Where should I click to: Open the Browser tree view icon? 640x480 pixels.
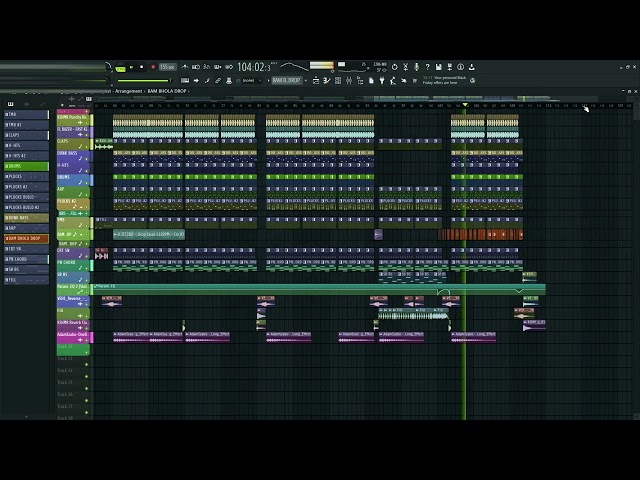pos(360,80)
